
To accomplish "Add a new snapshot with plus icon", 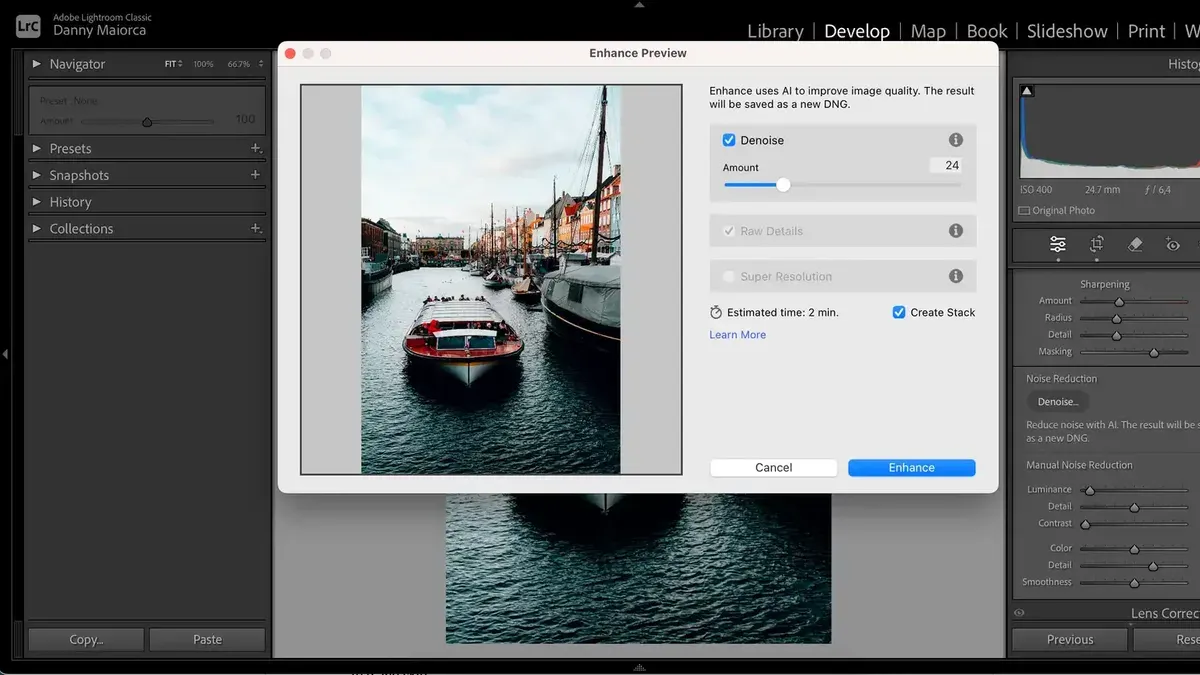I will tap(255, 175).
